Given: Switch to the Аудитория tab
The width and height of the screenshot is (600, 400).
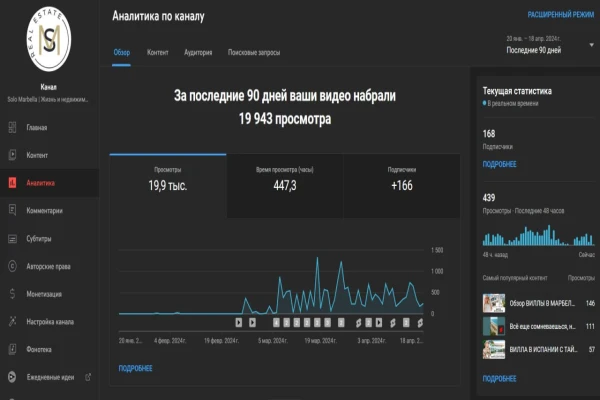Looking at the screenshot, I should [x=198, y=52].
